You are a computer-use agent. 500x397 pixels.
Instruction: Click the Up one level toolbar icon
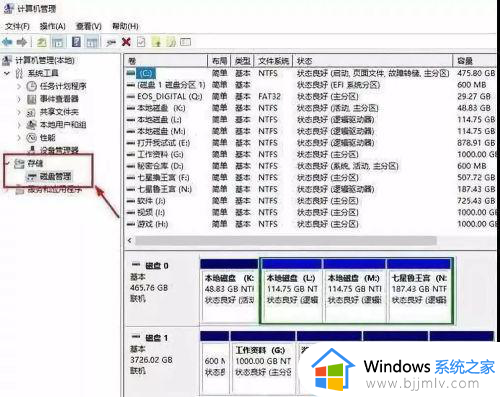click(x=42, y=42)
